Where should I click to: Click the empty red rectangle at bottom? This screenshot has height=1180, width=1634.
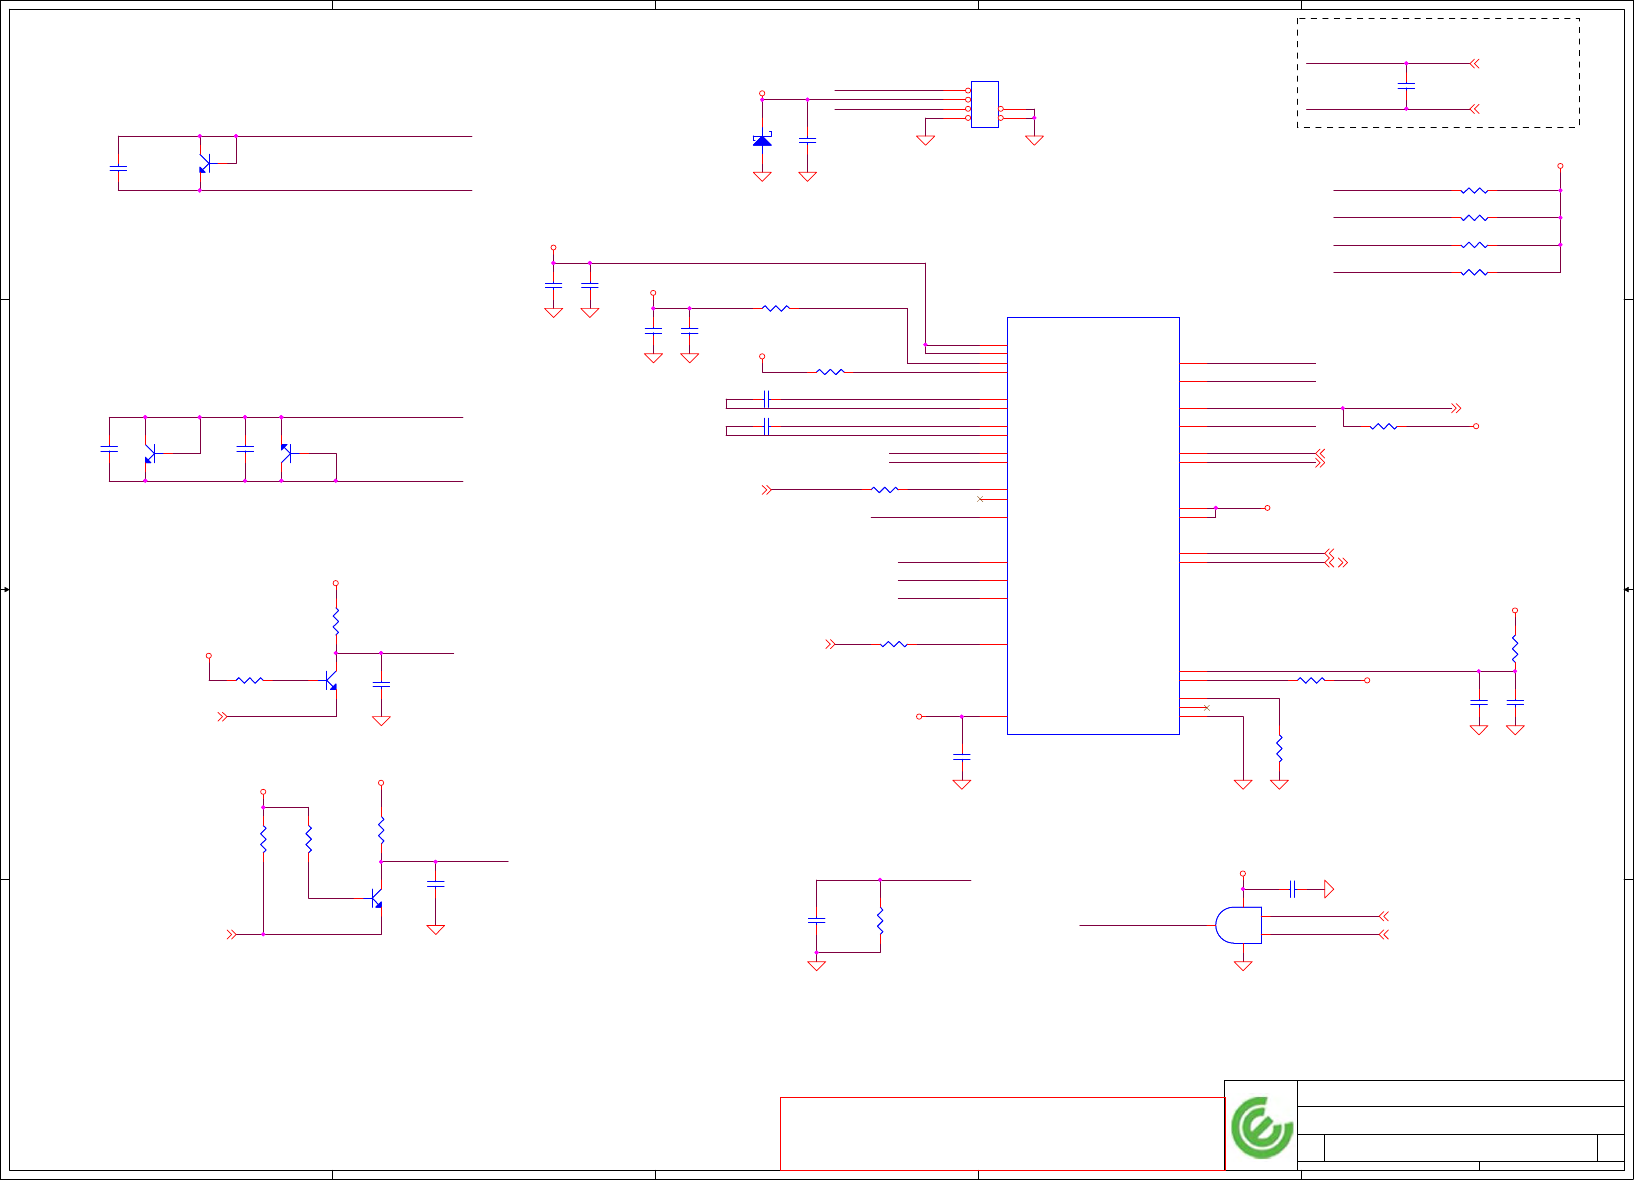point(1002,1133)
